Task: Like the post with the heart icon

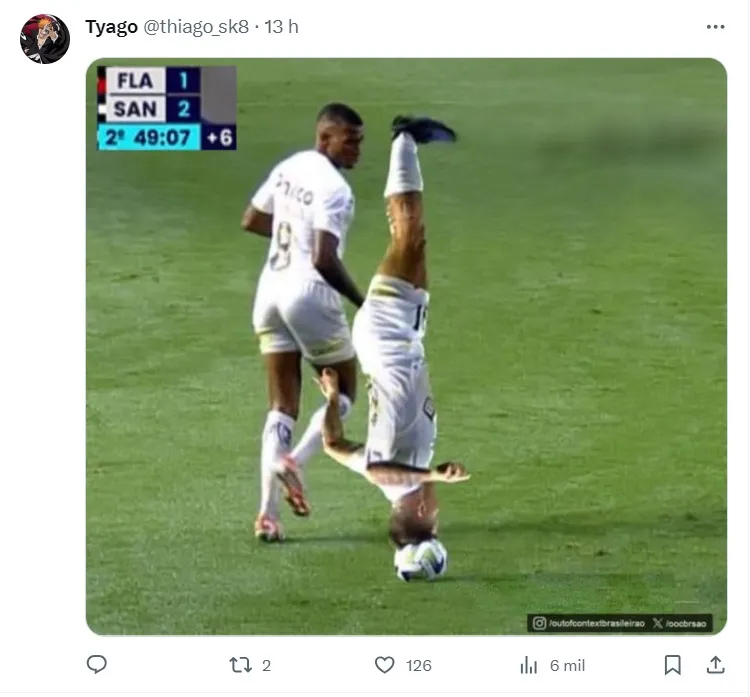Action: click(385, 665)
